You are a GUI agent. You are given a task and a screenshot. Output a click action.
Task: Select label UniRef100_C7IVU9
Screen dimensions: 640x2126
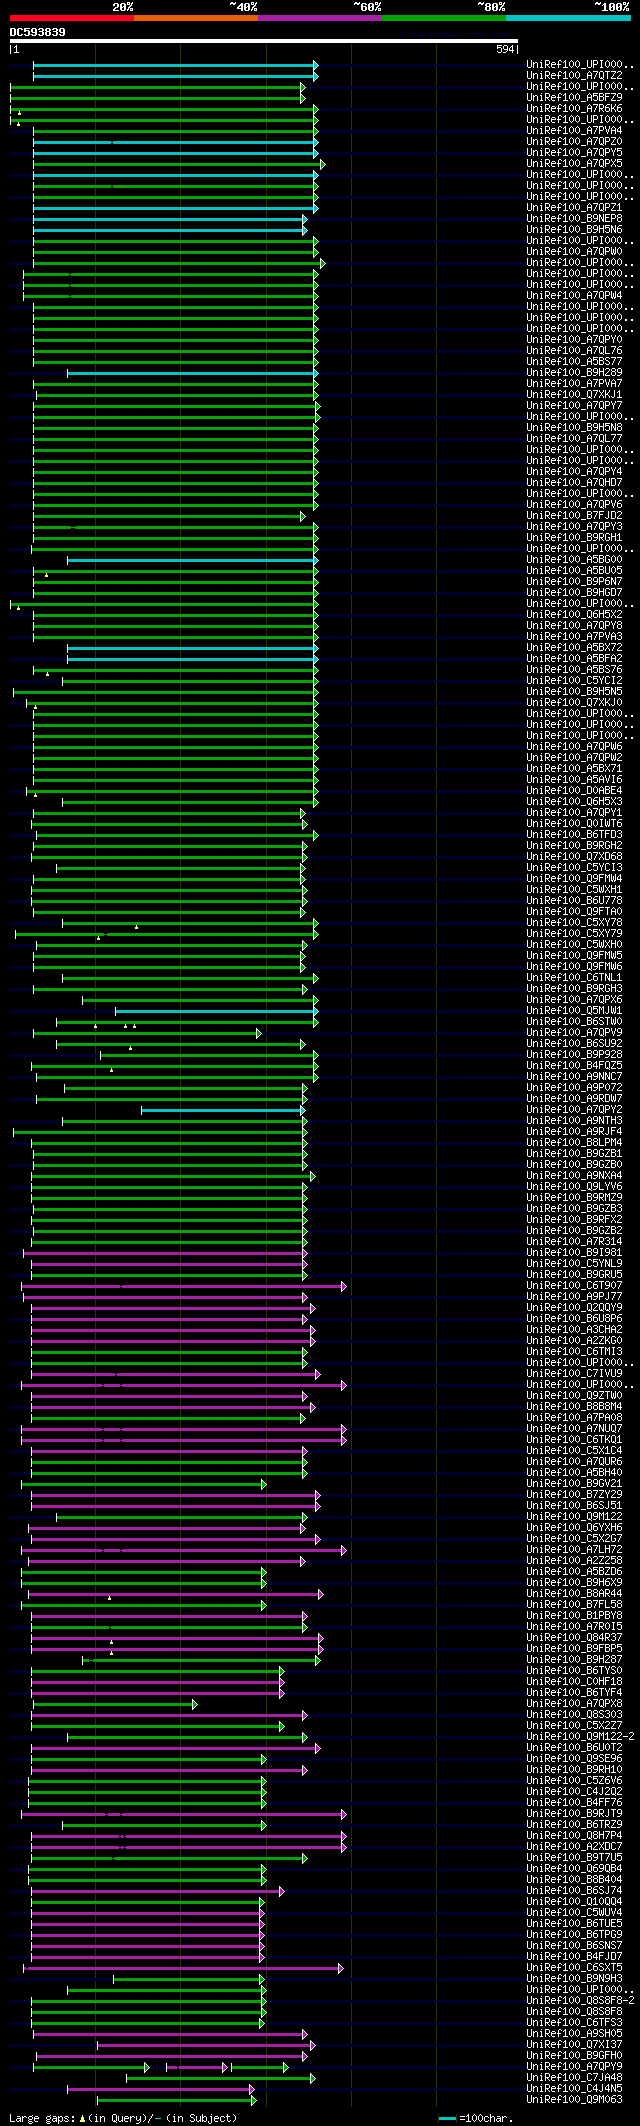tap(574, 1374)
